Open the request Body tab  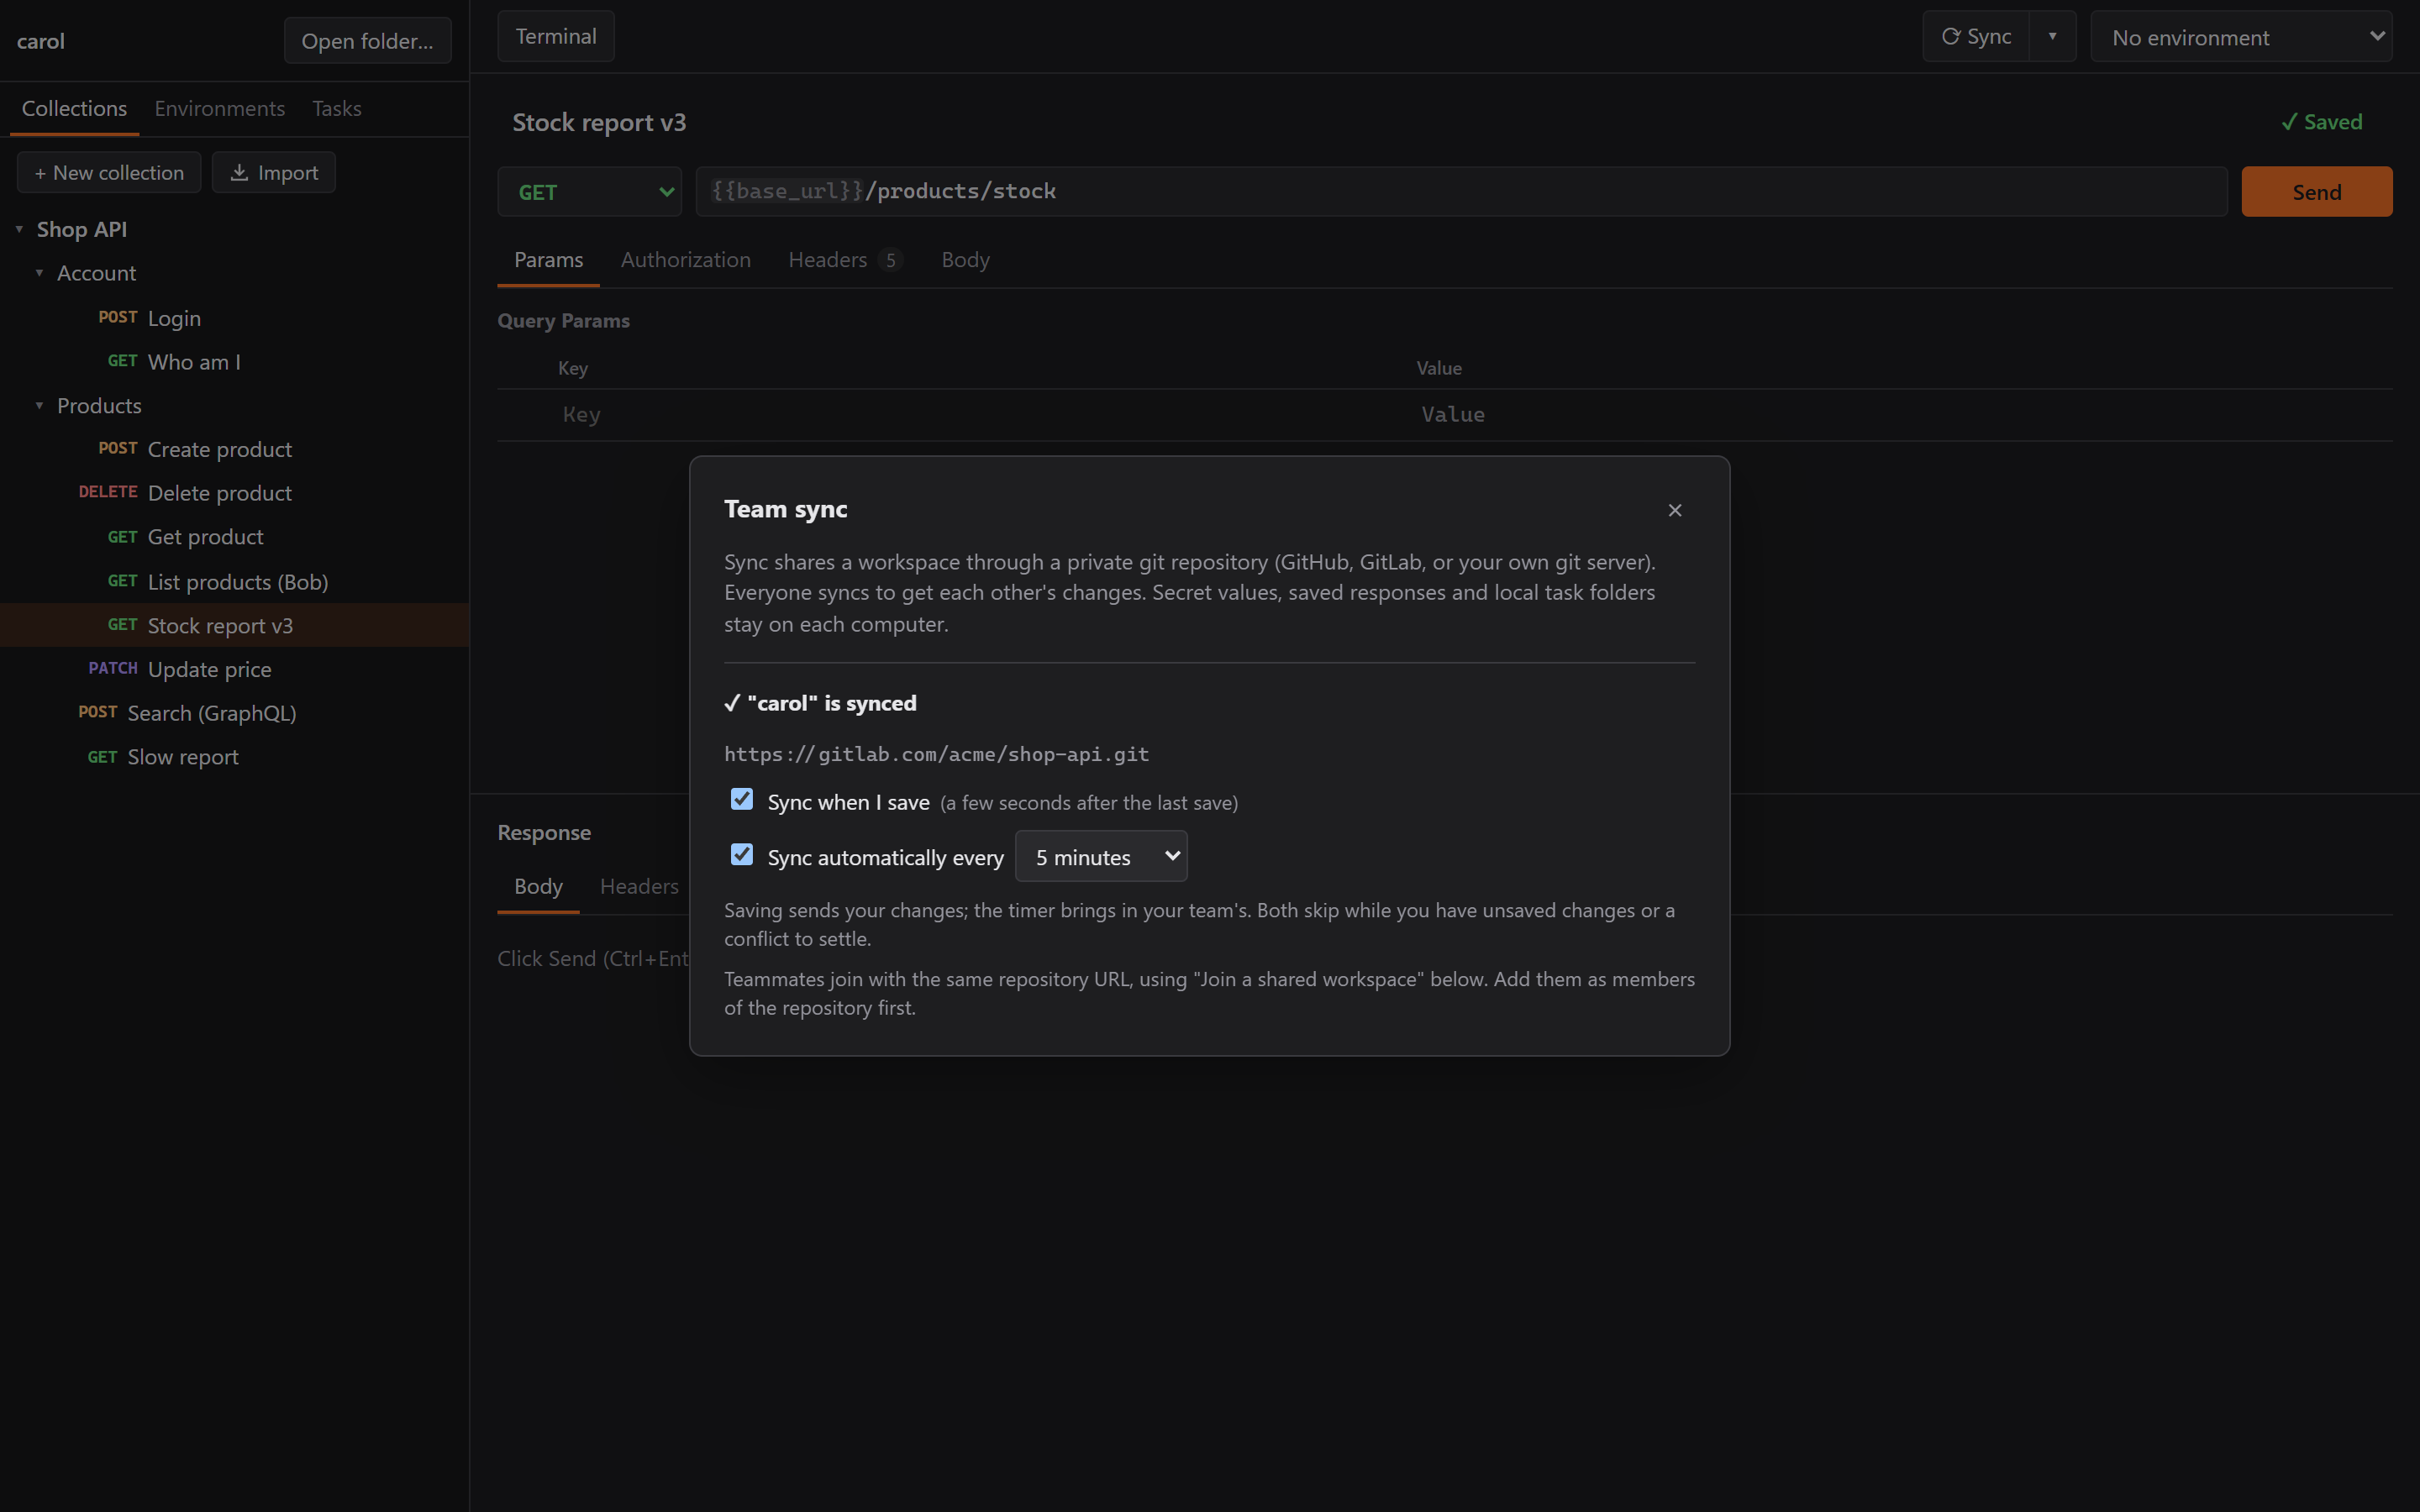(x=965, y=260)
